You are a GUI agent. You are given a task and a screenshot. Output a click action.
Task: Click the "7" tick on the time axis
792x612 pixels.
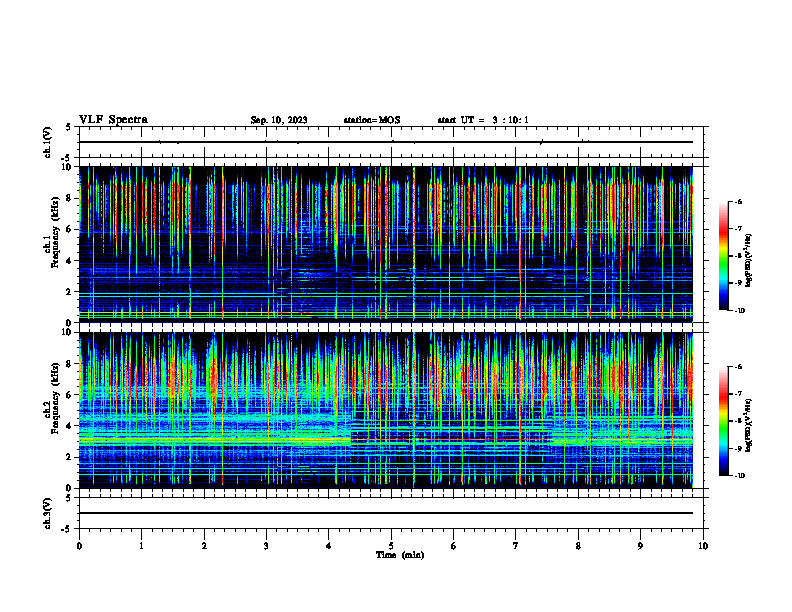click(516, 546)
